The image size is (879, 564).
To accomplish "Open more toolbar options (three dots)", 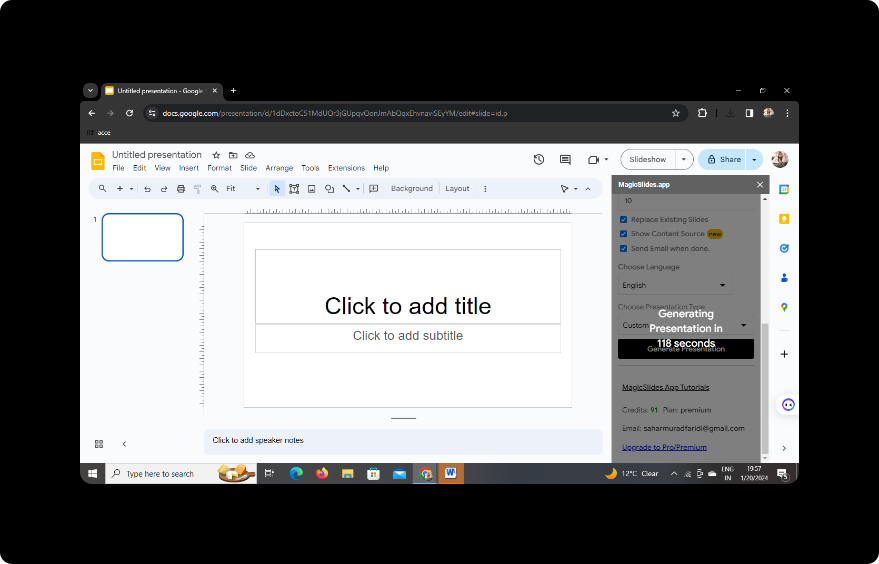I will click(485, 189).
